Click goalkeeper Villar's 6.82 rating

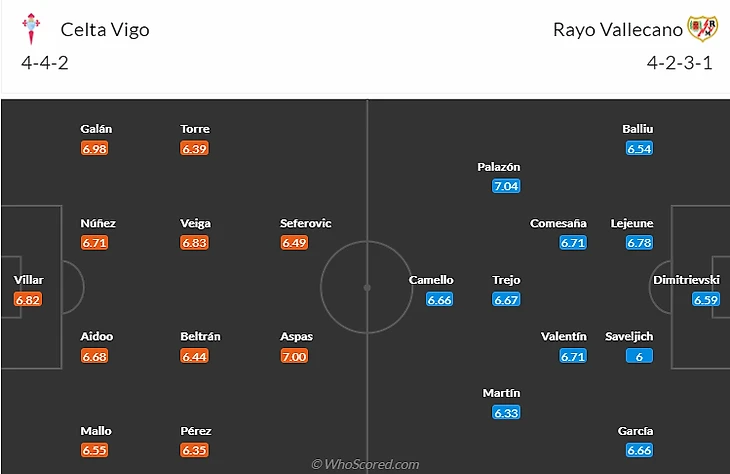(29, 299)
